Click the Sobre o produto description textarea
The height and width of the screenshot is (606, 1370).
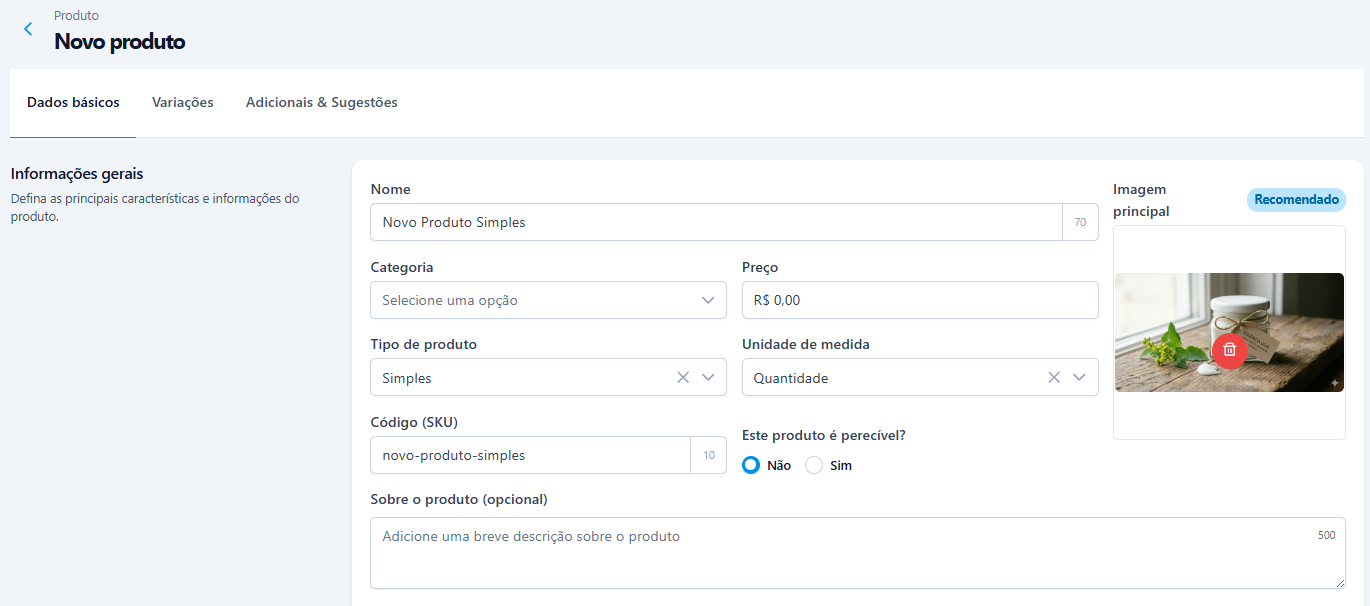[x=857, y=553]
